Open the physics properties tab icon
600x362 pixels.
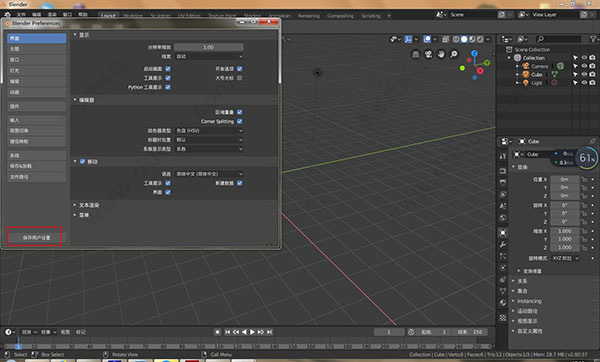point(503,267)
